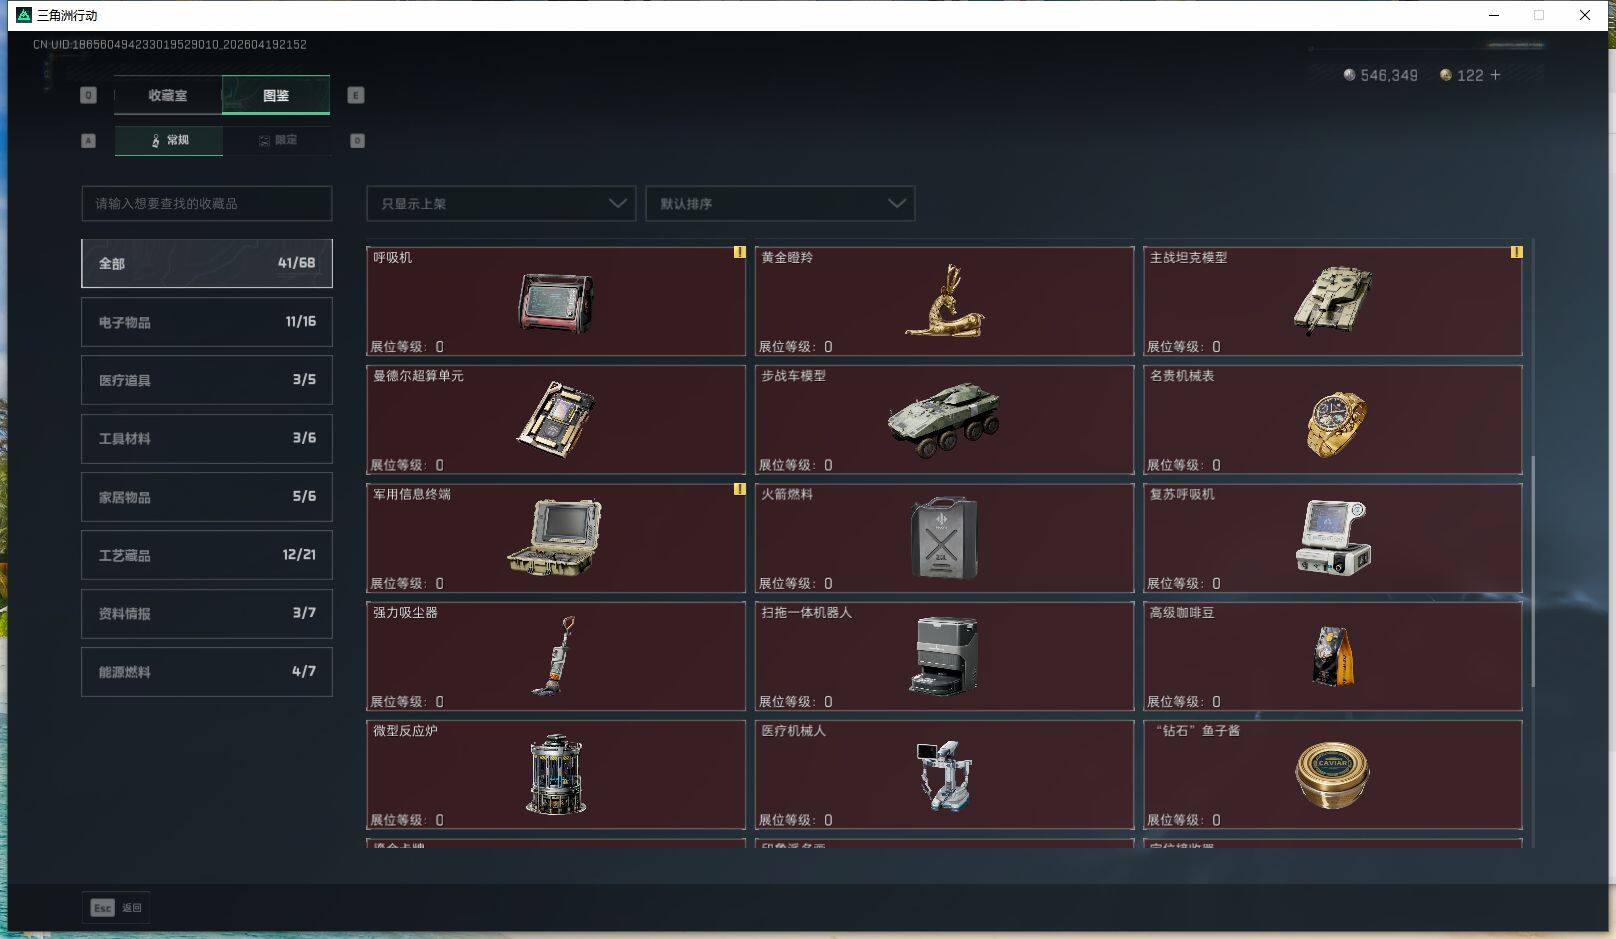Click the E key hint icon
This screenshot has width=1616, height=939.
(x=356, y=95)
